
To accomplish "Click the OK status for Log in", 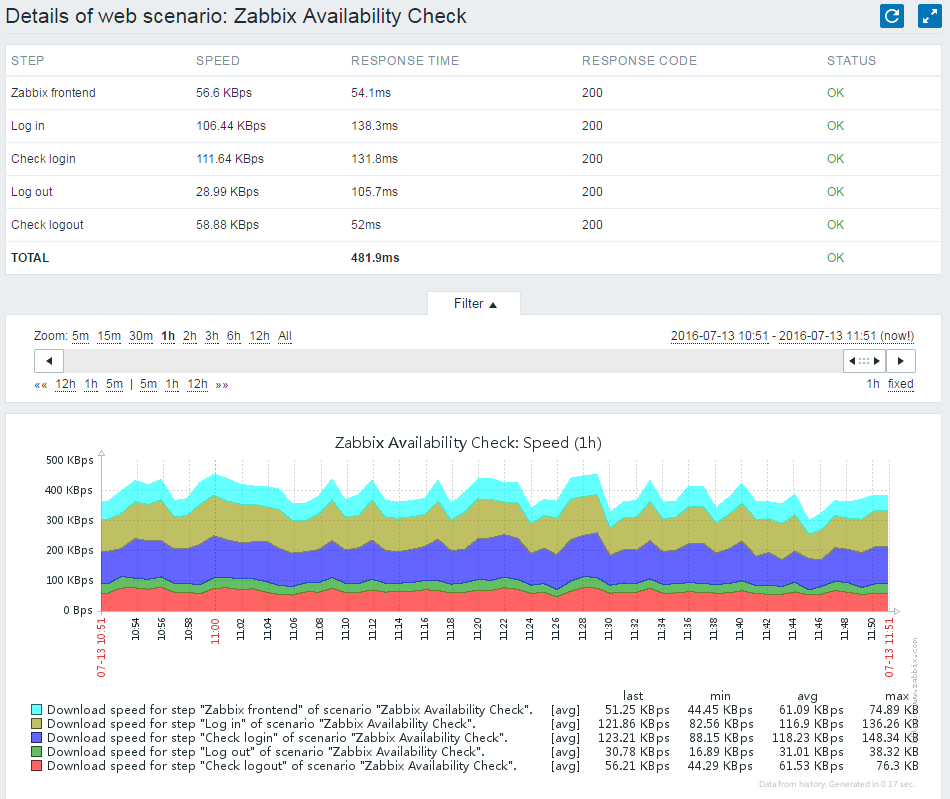I will [835, 125].
